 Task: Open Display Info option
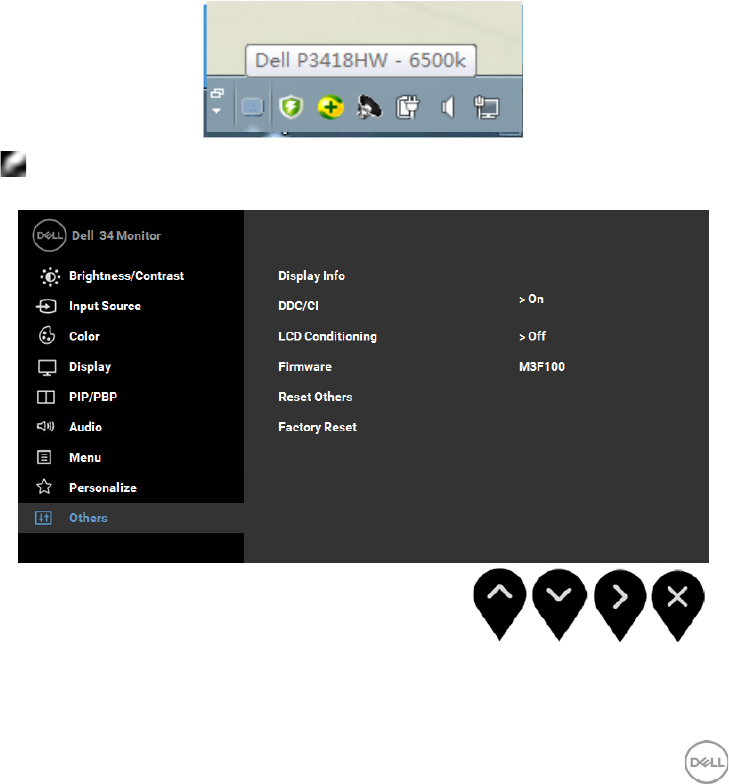[311, 276]
